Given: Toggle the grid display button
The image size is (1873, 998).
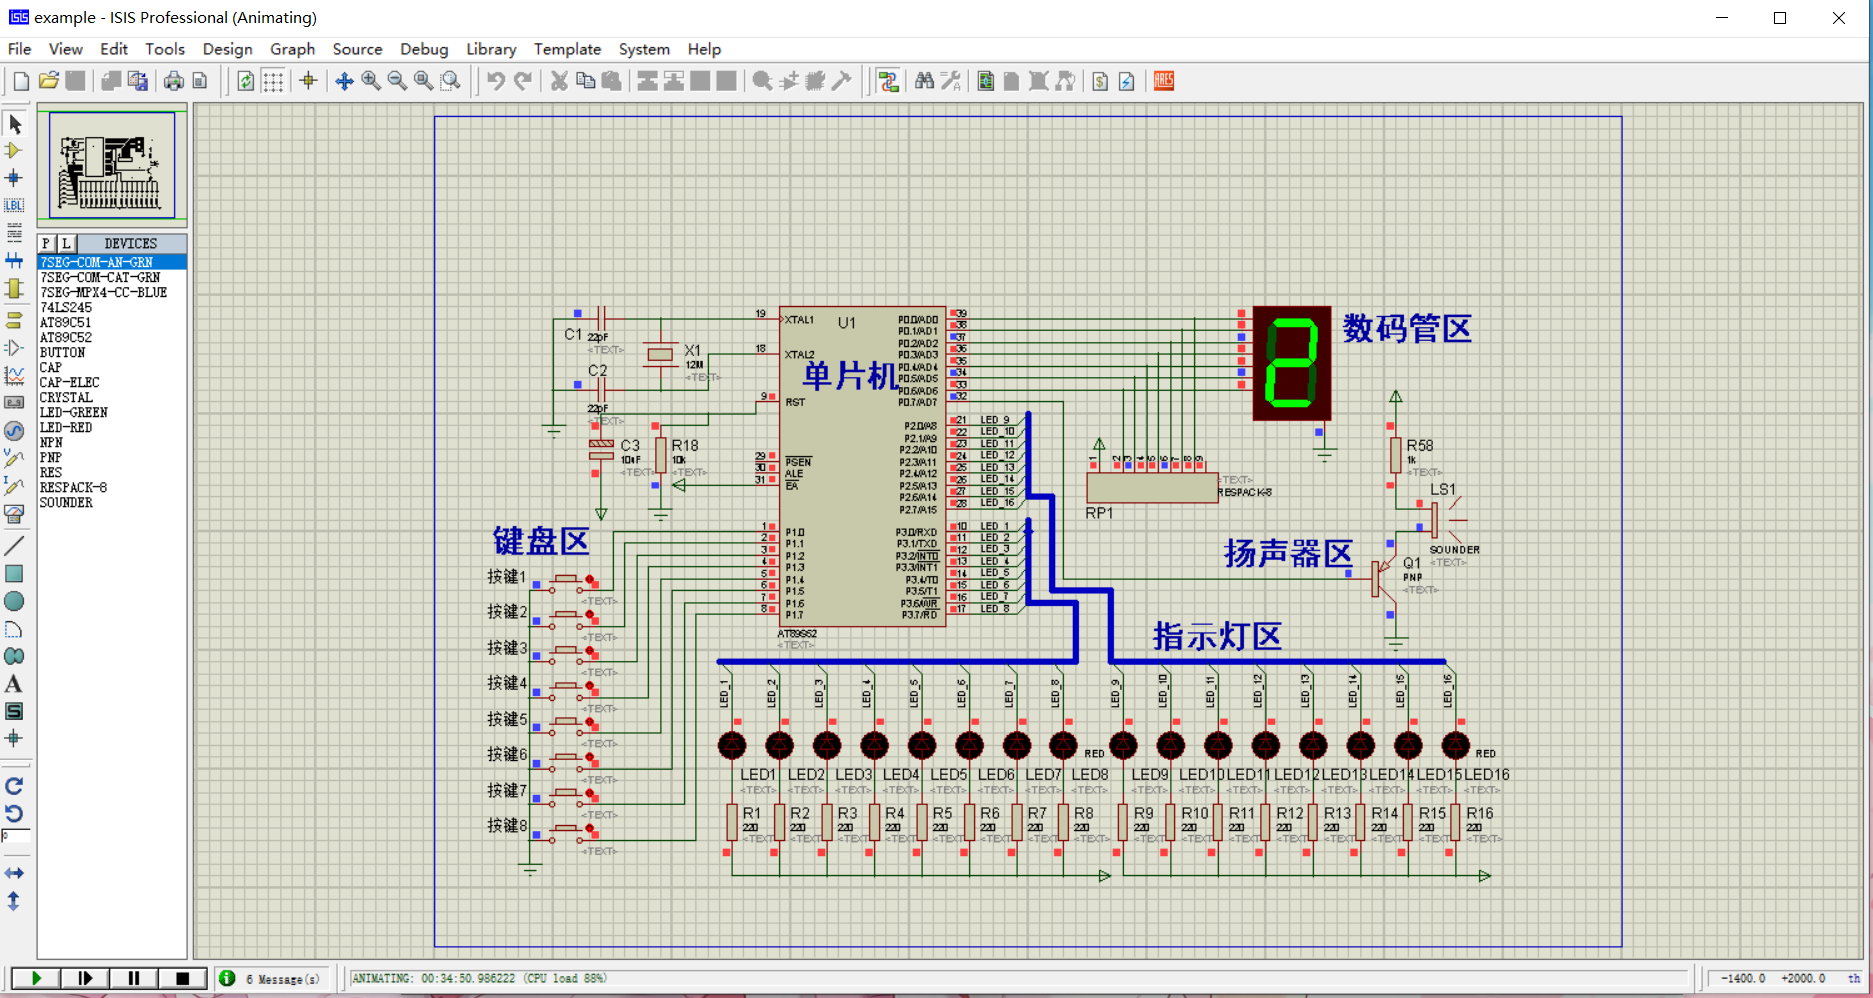Looking at the screenshot, I should tap(273, 81).
